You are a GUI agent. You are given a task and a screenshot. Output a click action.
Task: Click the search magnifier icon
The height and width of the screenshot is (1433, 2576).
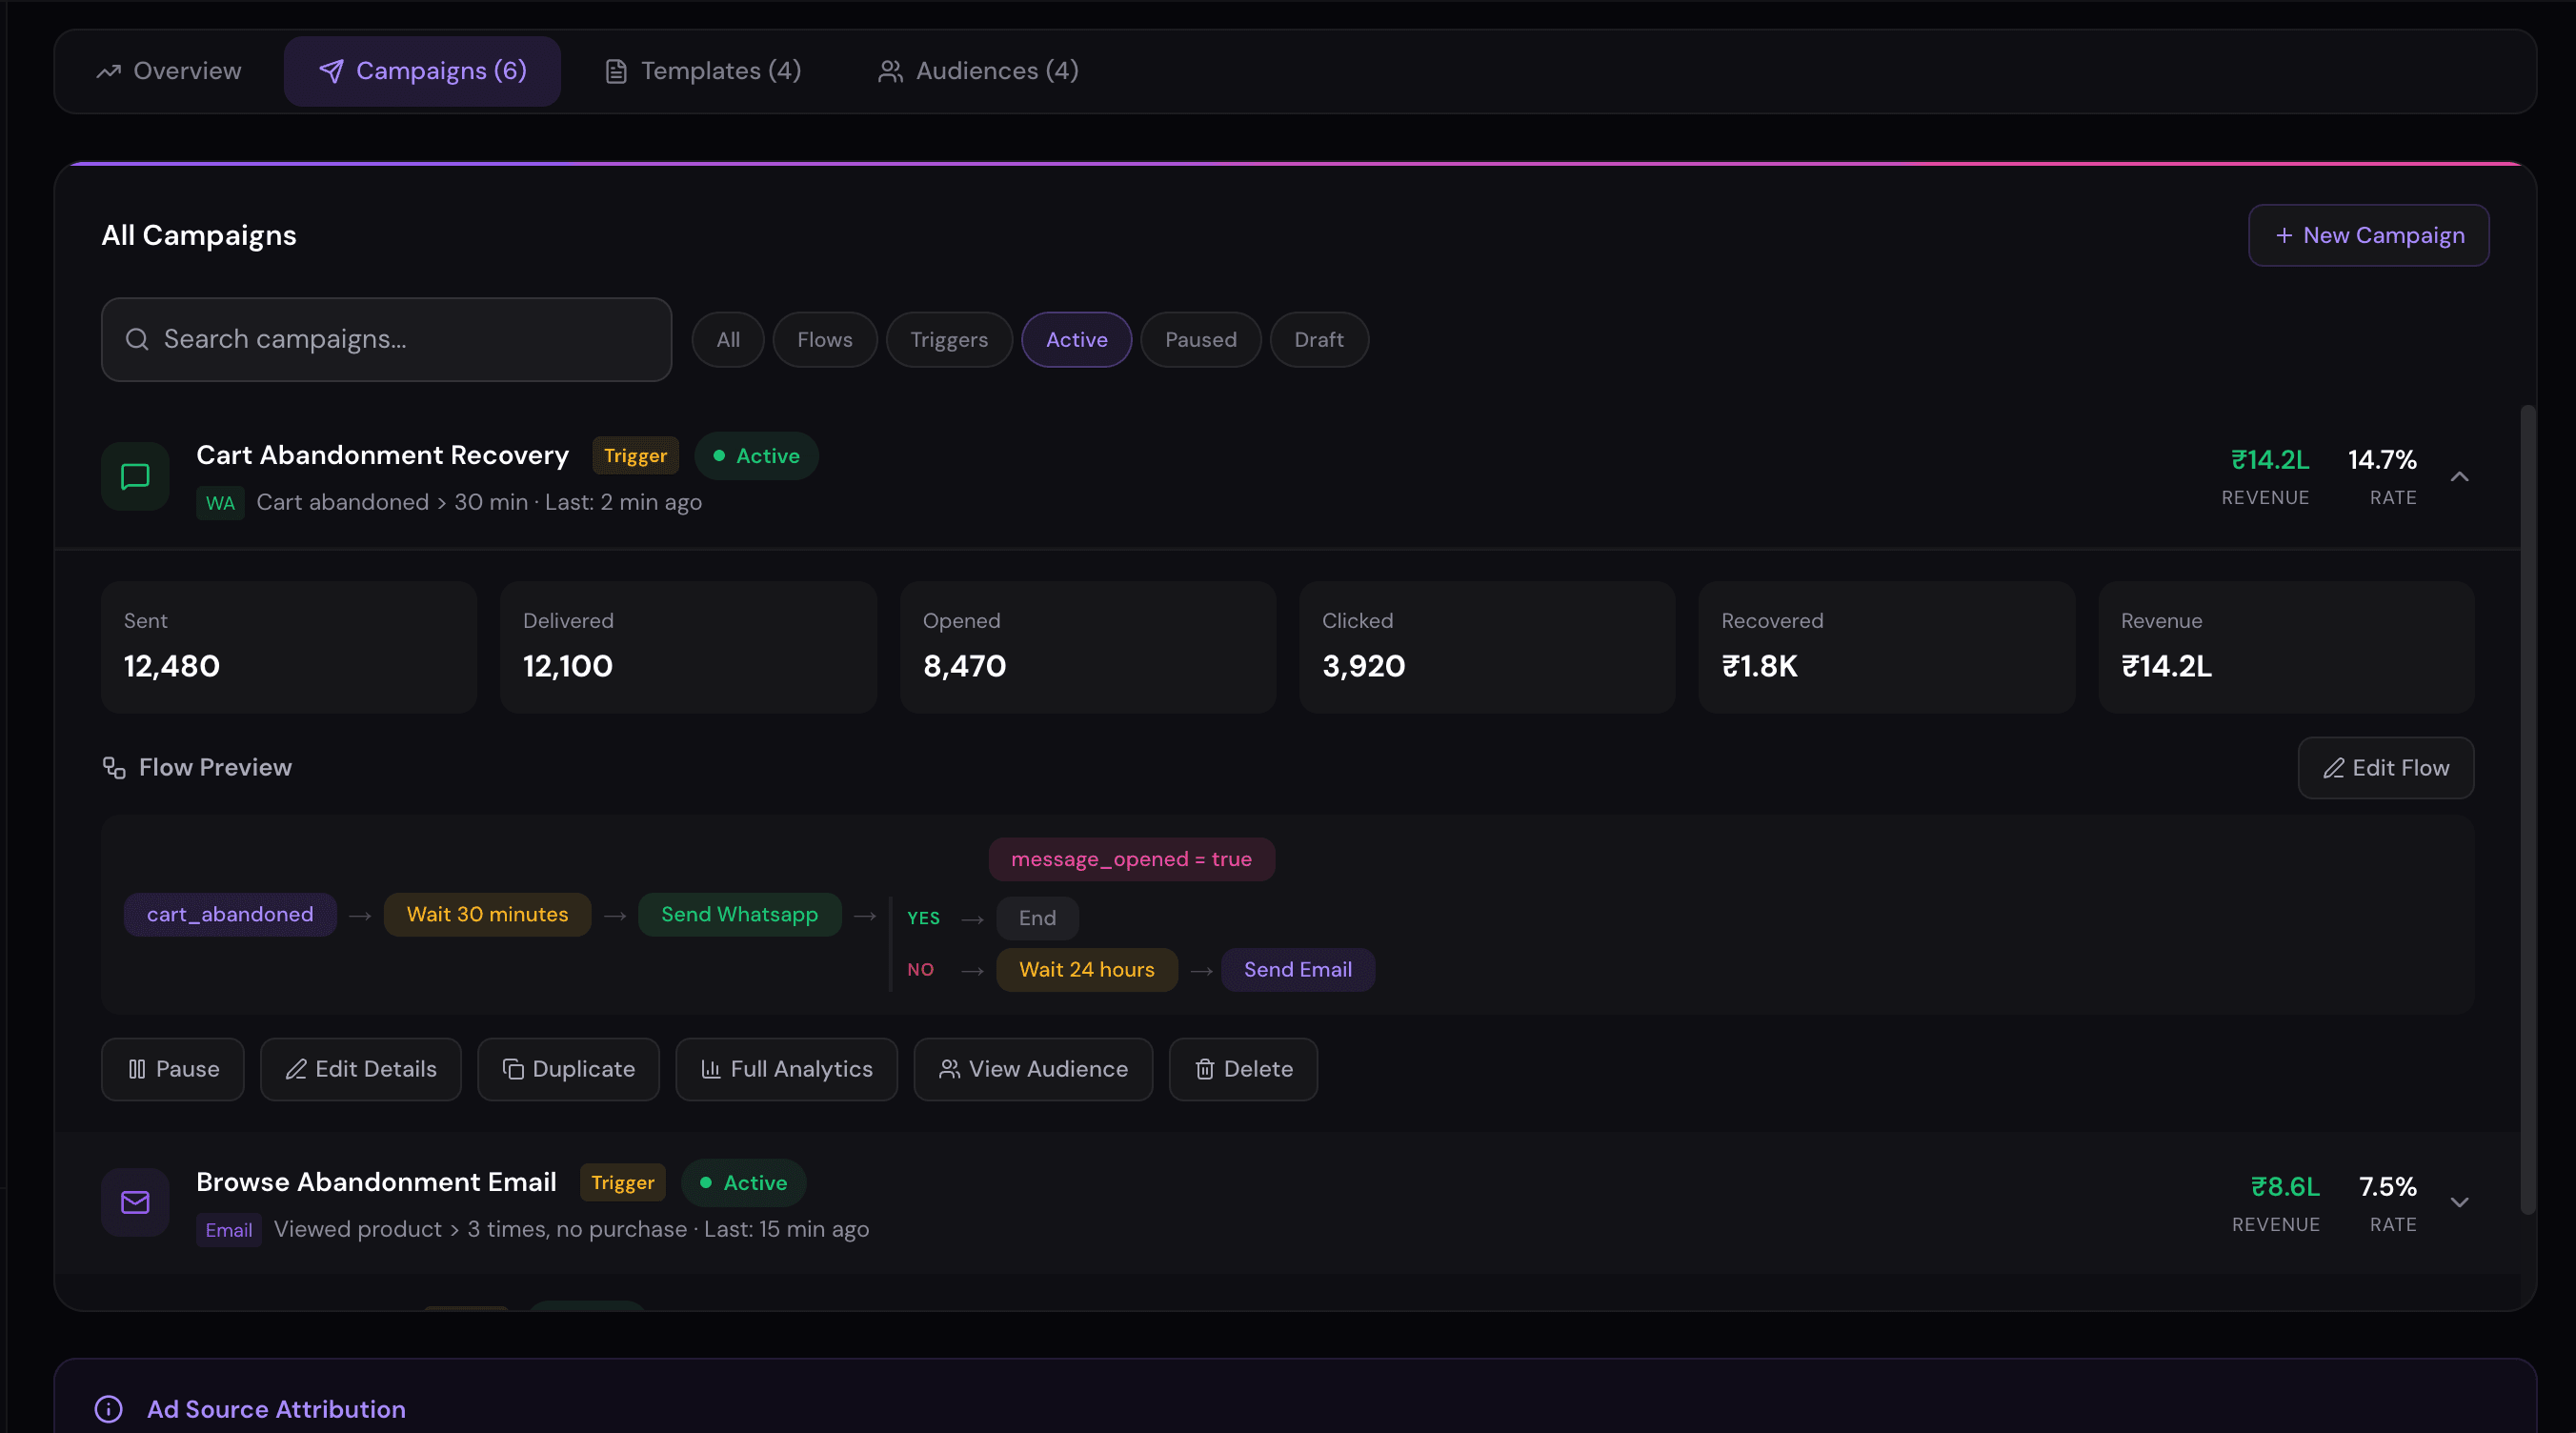coord(137,339)
